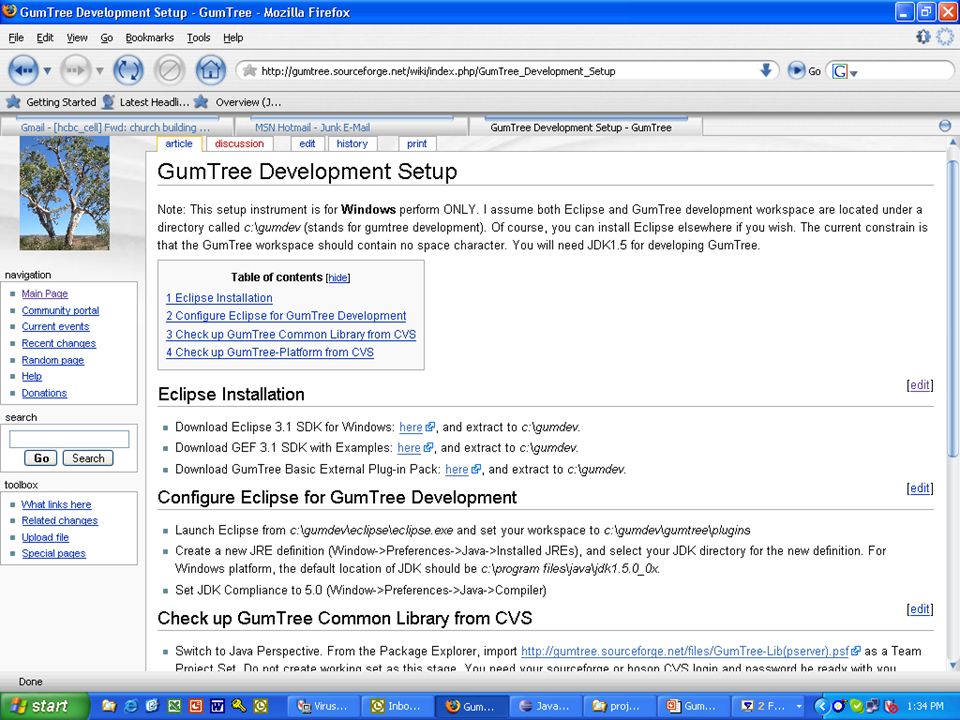Edit the Eclipse Installation section
The width and height of the screenshot is (960, 720).
pyautogui.click(x=920, y=384)
